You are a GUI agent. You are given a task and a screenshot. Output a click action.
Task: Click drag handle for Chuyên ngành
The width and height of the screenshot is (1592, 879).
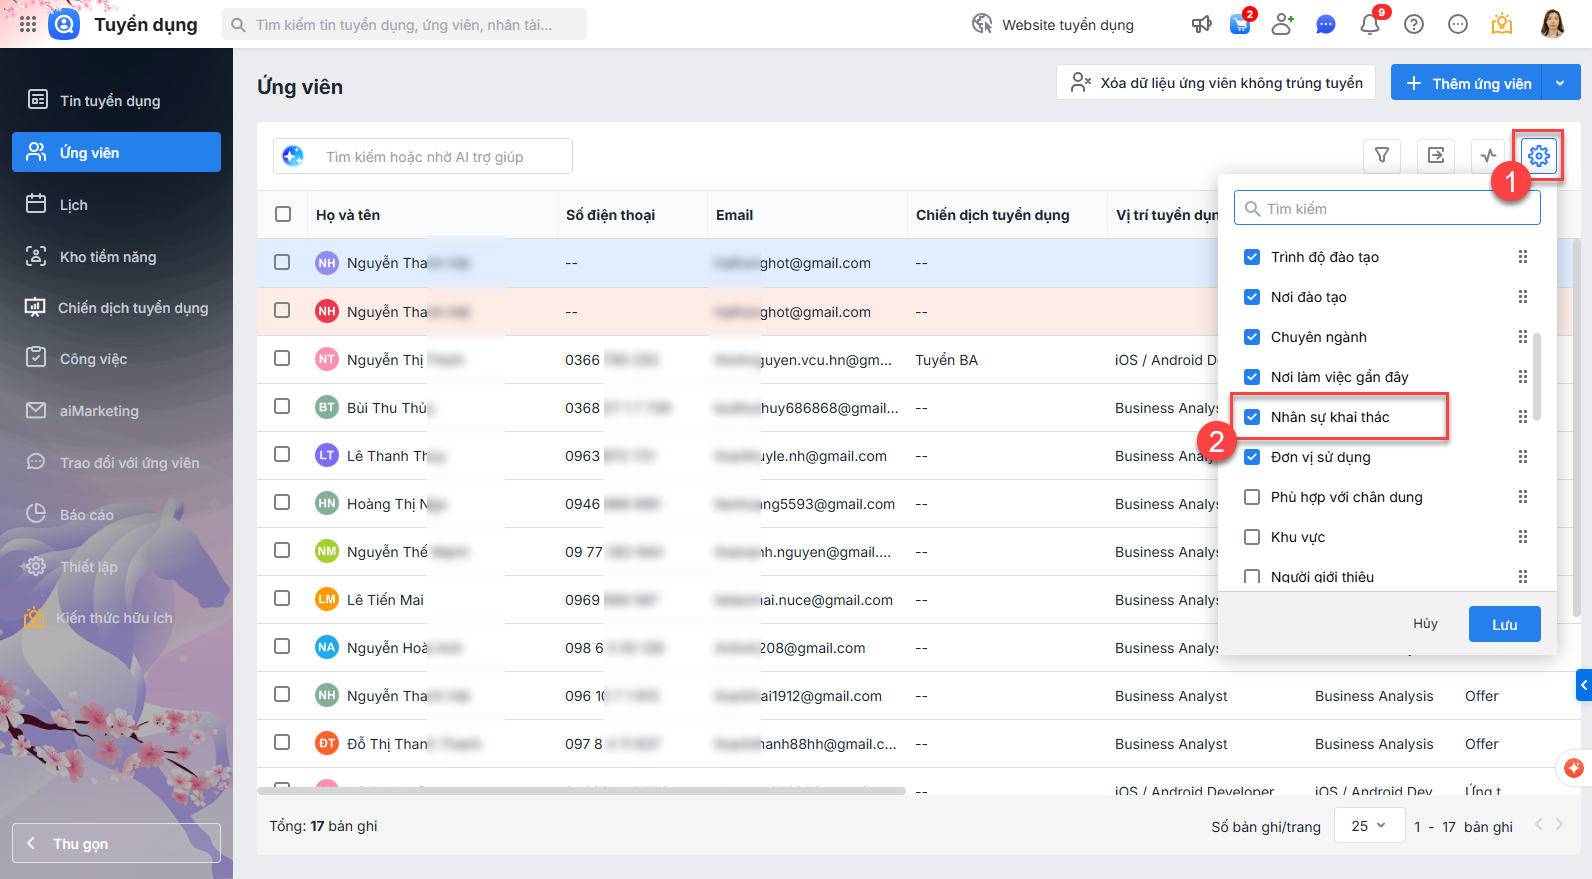point(1523,337)
